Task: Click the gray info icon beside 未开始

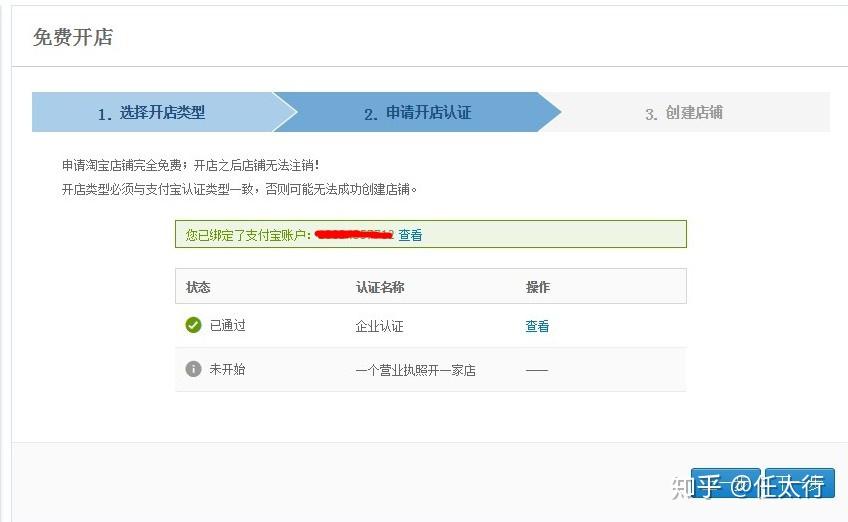Action: tap(193, 369)
